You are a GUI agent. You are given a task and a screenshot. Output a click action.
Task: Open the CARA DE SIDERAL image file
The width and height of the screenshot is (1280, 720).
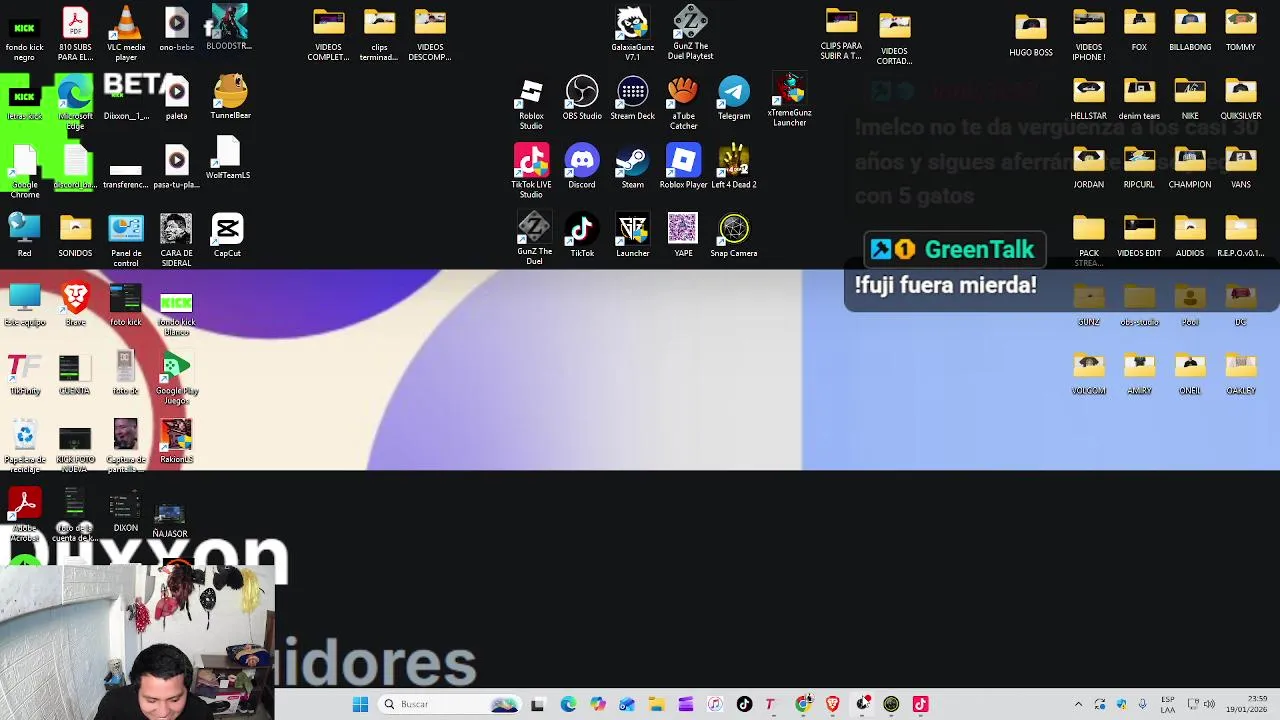click(176, 240)
